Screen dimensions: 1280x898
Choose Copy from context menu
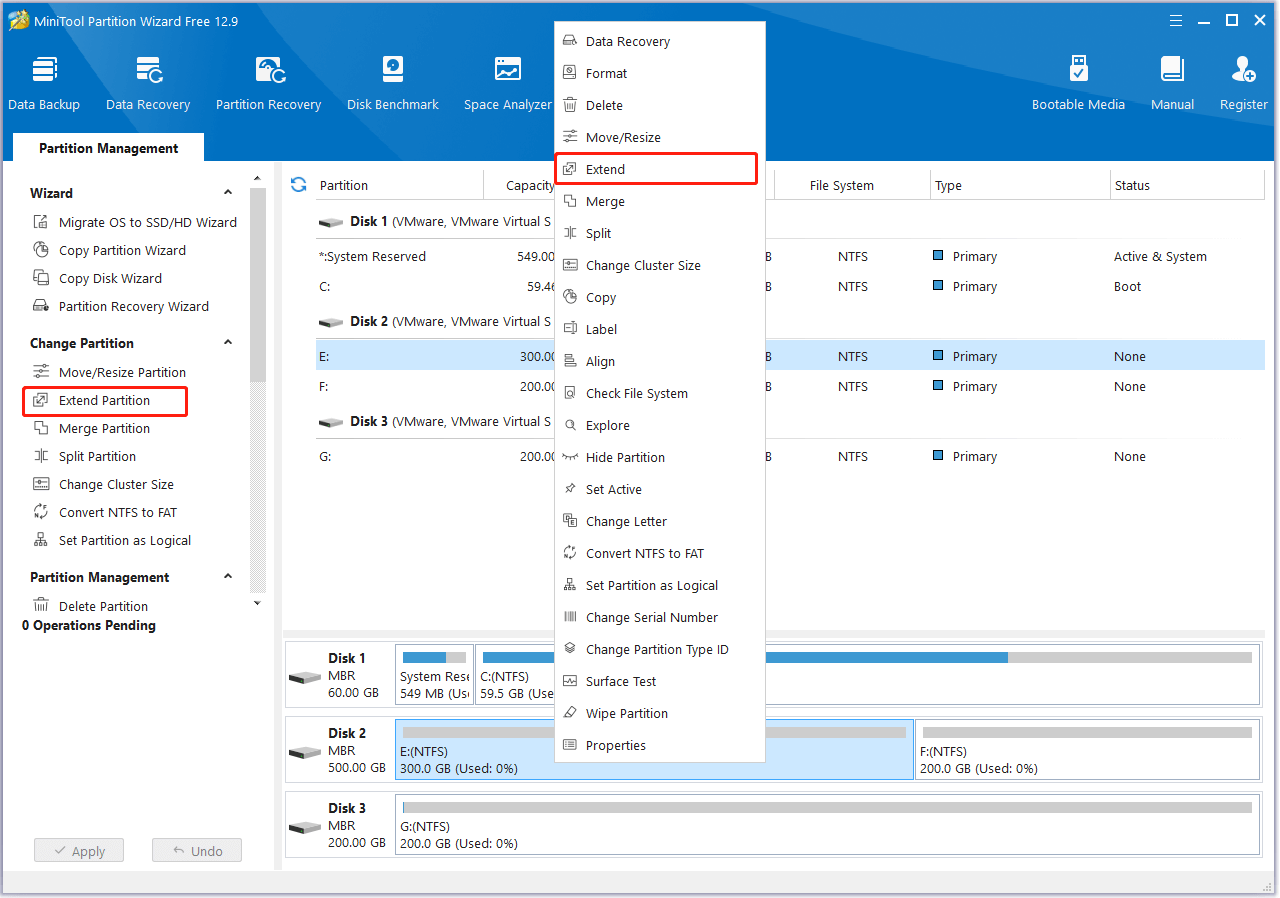[x=660, y=298]
